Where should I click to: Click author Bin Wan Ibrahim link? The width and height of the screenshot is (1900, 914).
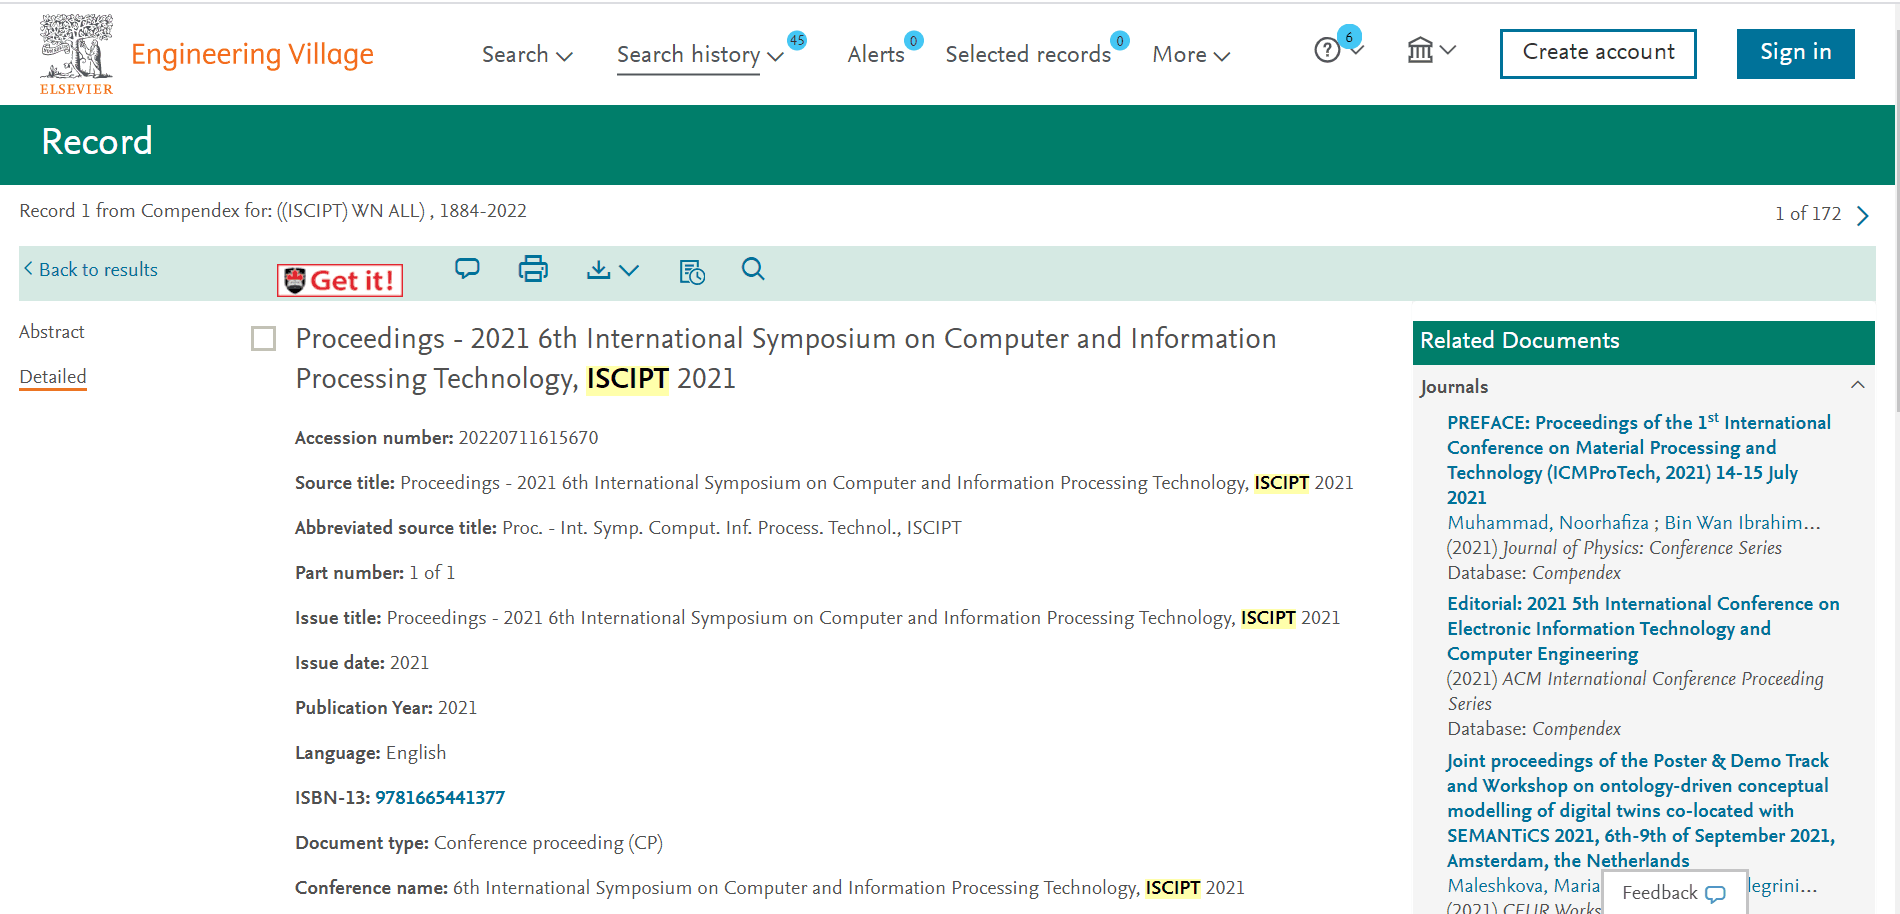click(1742, 523)
